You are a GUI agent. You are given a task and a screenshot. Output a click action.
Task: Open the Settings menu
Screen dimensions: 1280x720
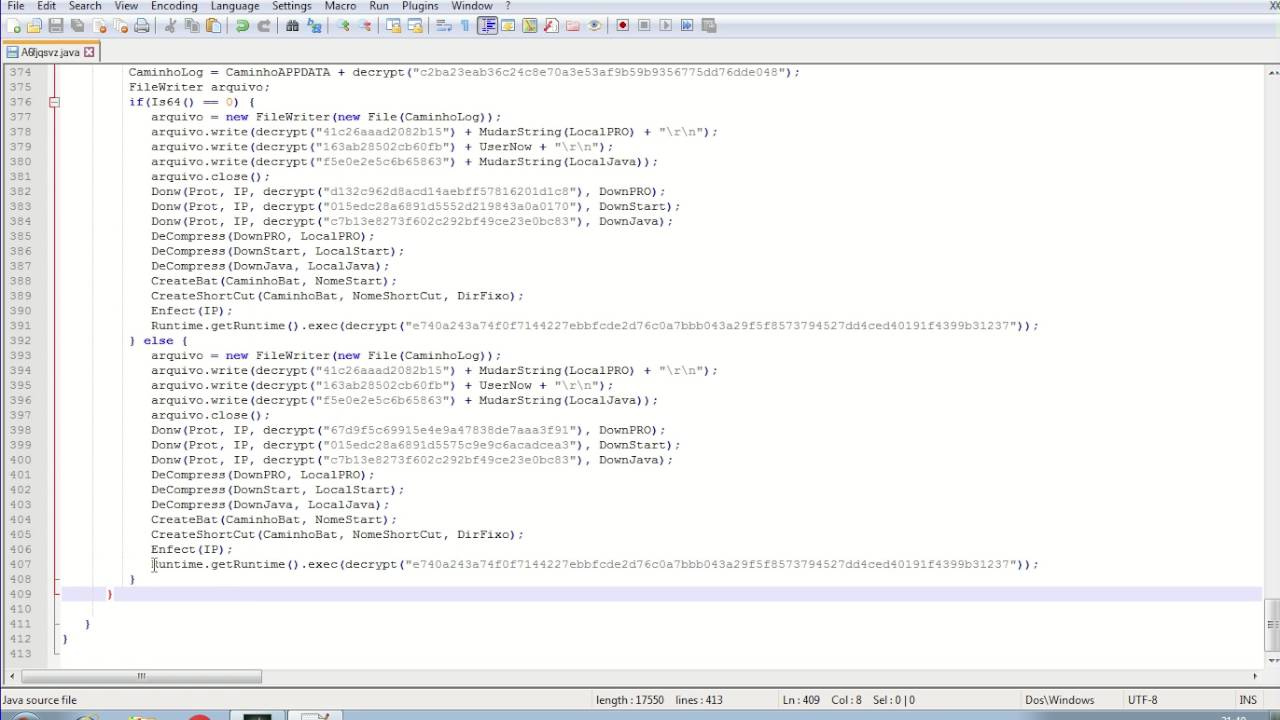click(292, 6)
